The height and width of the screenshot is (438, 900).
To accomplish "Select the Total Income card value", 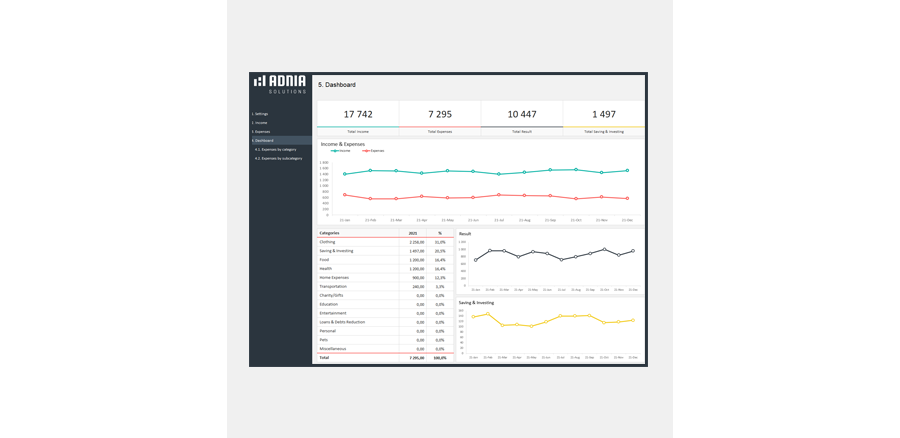I will (357, 114).
